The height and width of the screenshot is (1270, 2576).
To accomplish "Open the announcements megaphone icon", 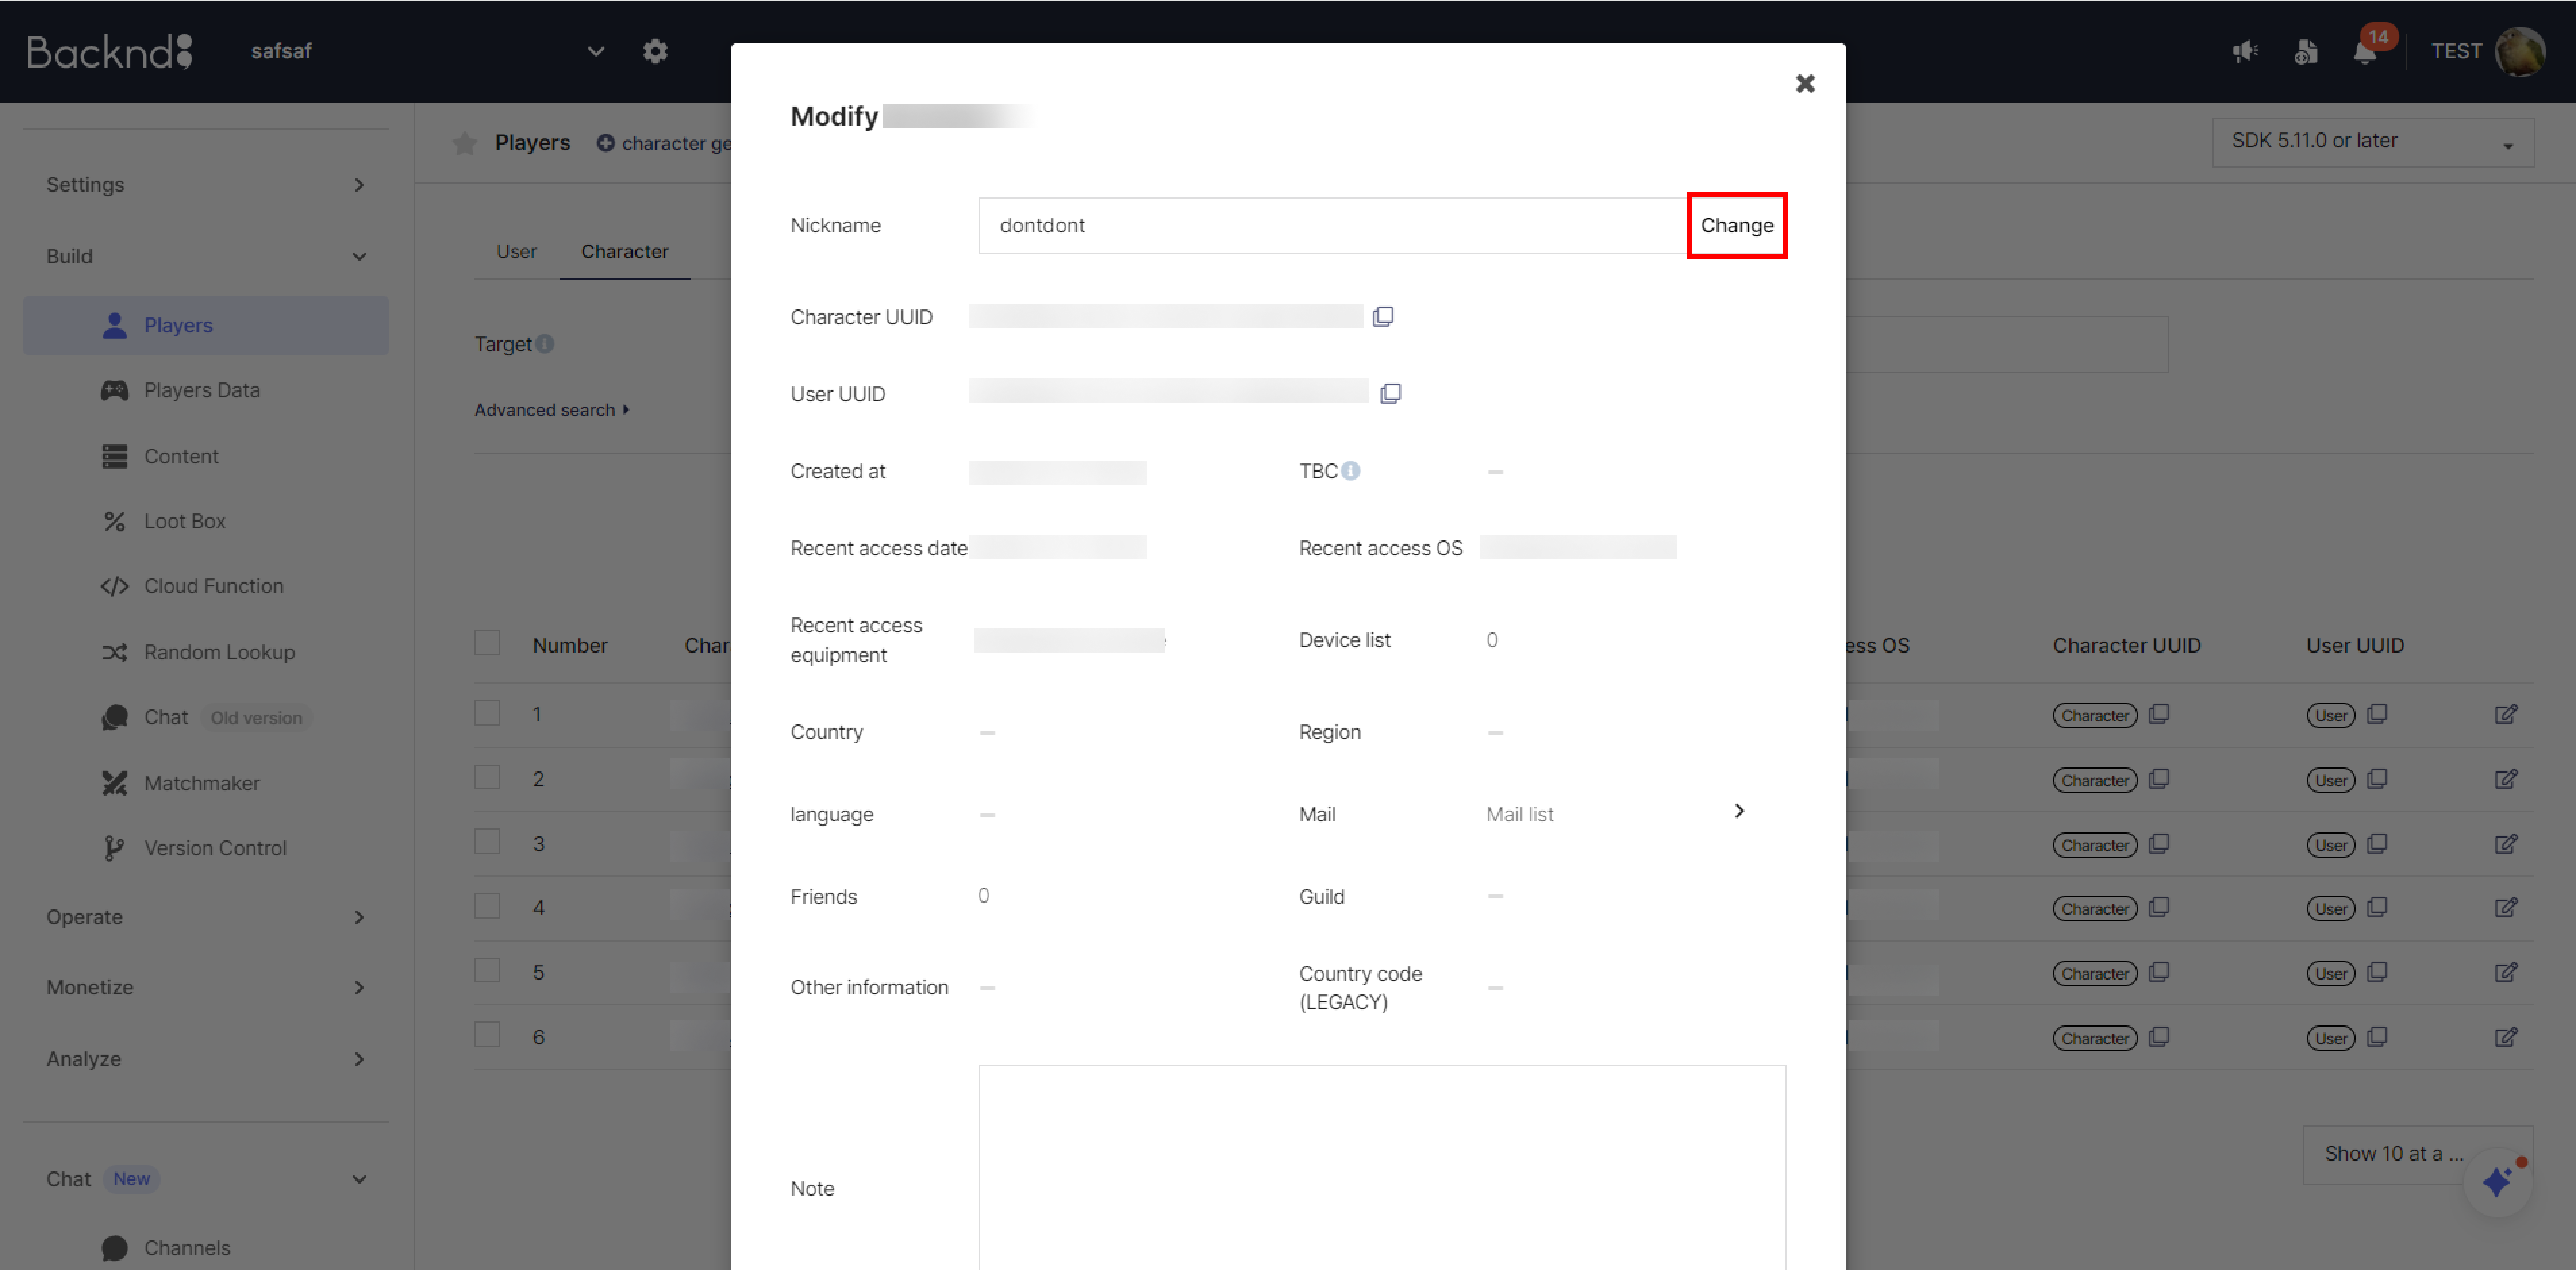I will (2245, 51).
